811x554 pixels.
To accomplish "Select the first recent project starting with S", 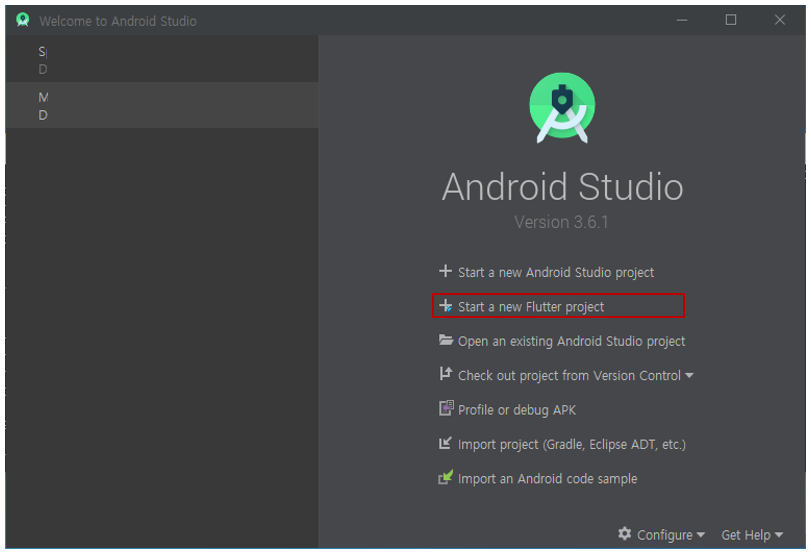I will click(x=162, y=59).
